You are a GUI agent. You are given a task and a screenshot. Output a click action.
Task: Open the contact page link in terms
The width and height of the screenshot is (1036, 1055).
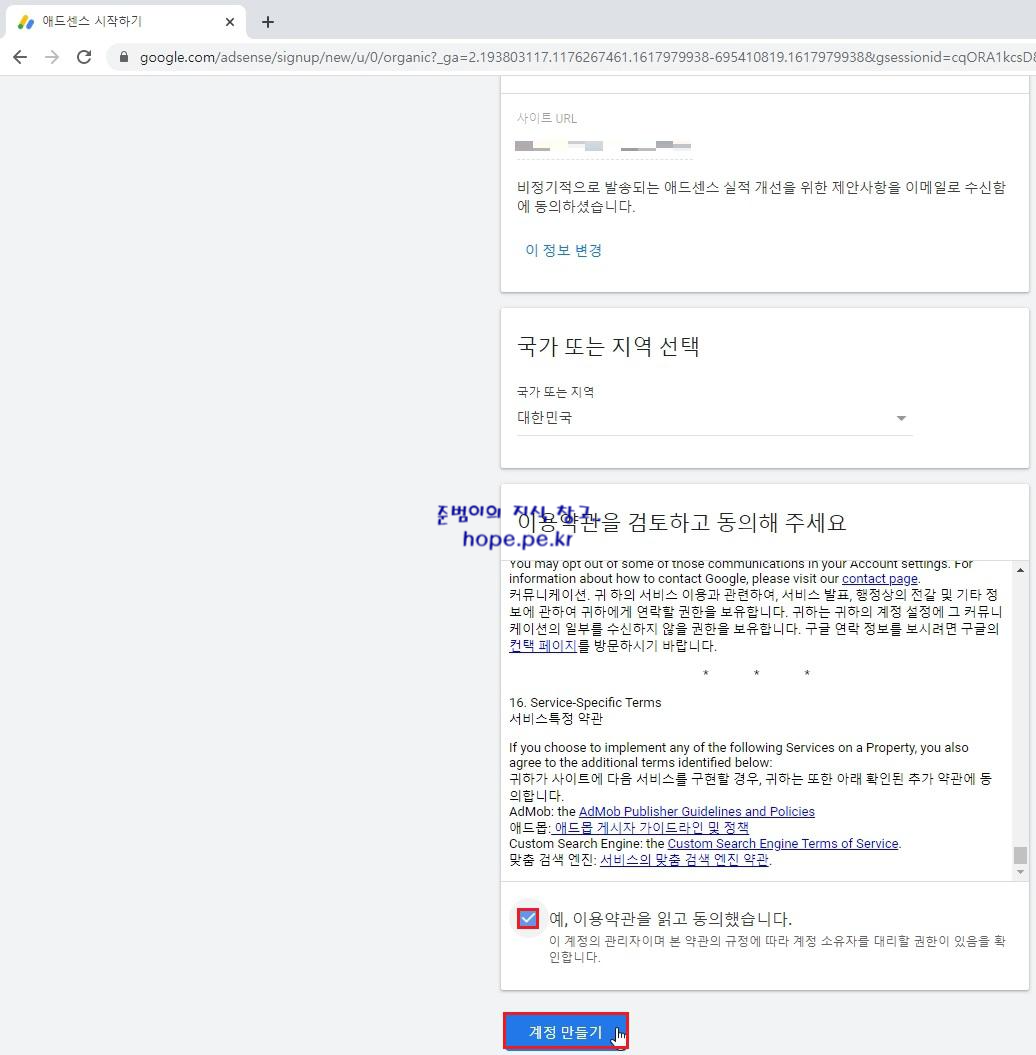[879, 579]
